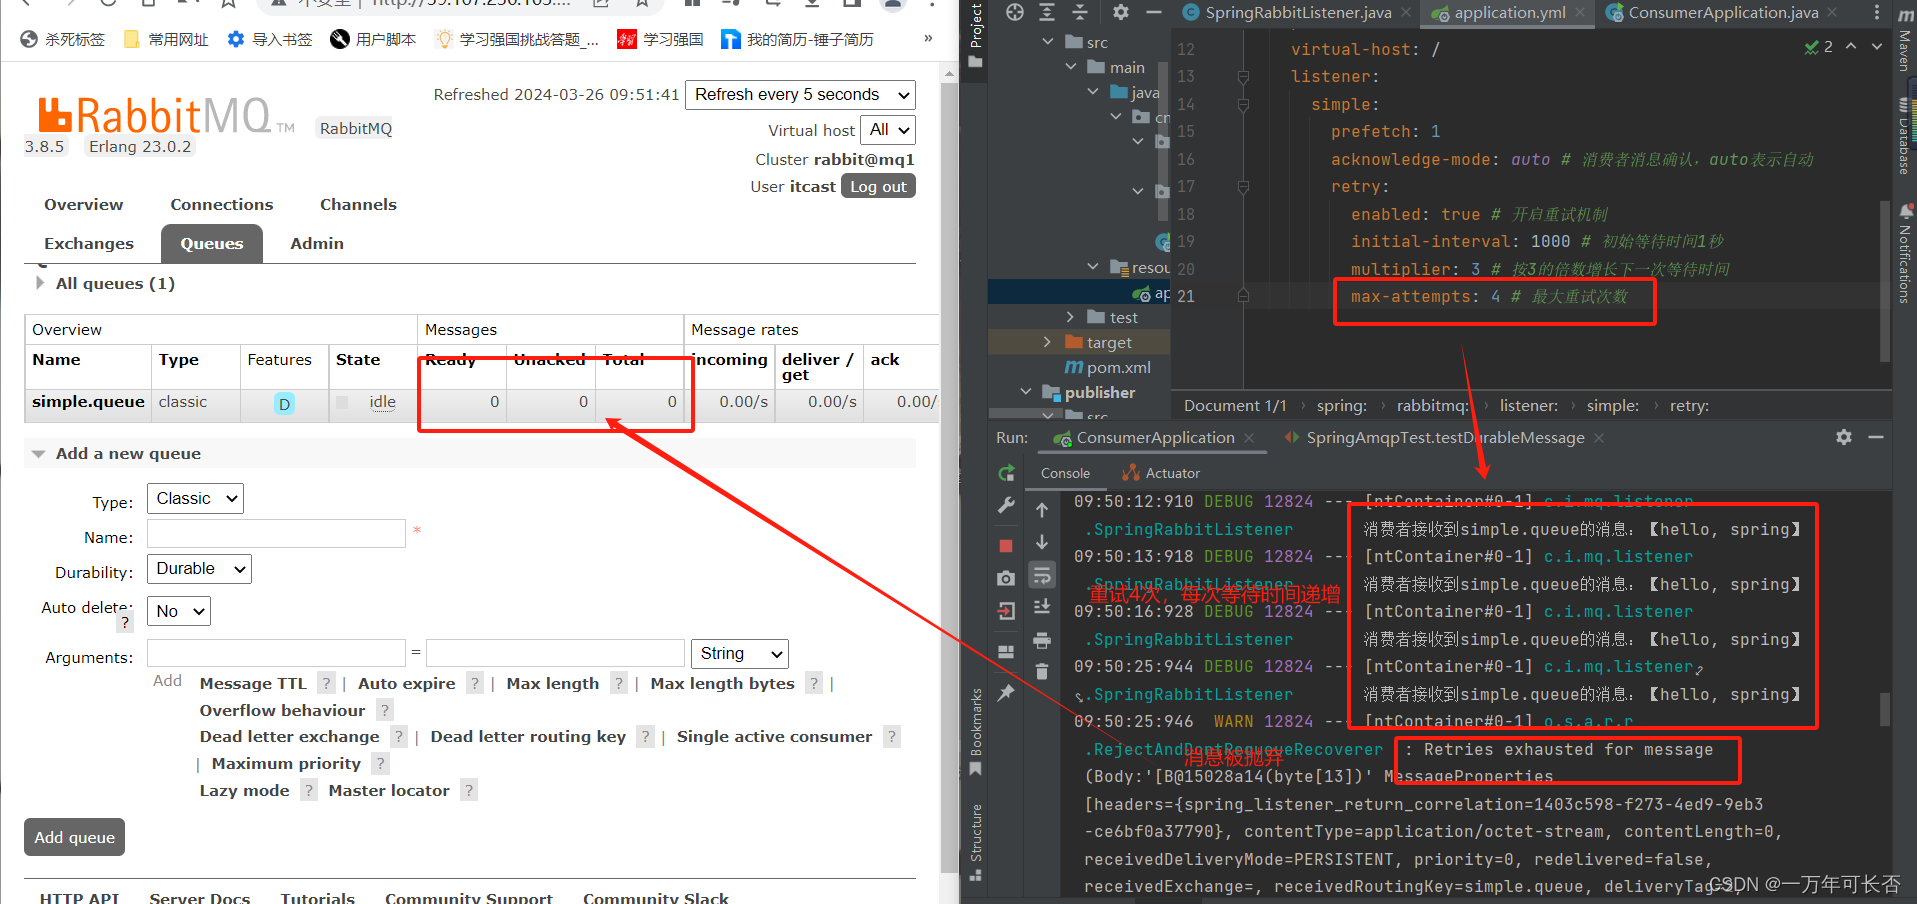Pin the Run tab with the pin icon
The image size is (1917, 904).
(x=1006, y=692)
